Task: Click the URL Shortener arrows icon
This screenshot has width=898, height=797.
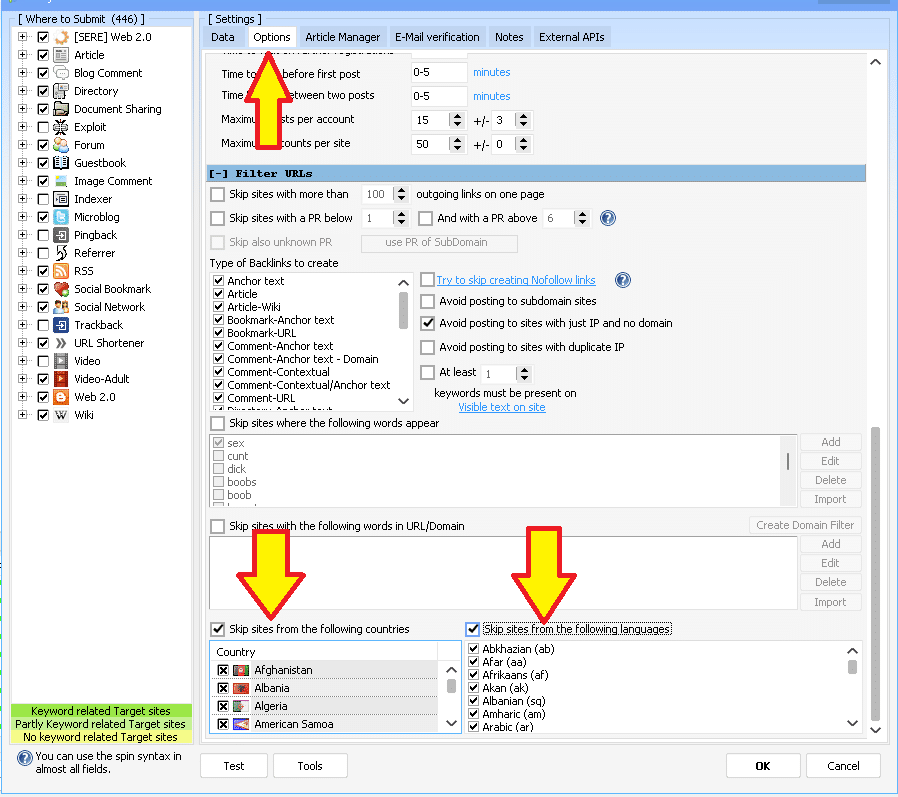Action: pyautogui.click(x=61, y=343)
